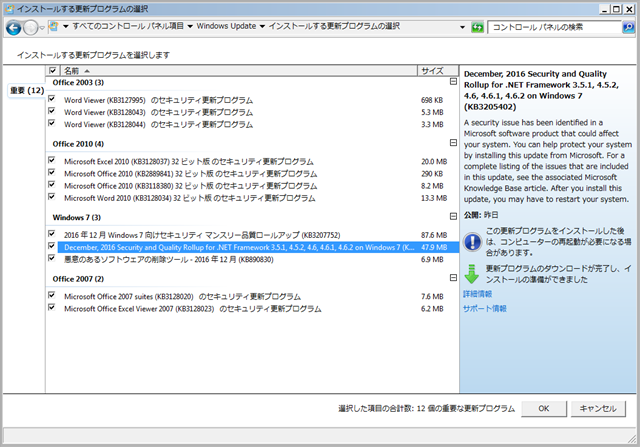640x447 pixels.
Task: Go back with the blue arrow button
Action: coord(13,28)
